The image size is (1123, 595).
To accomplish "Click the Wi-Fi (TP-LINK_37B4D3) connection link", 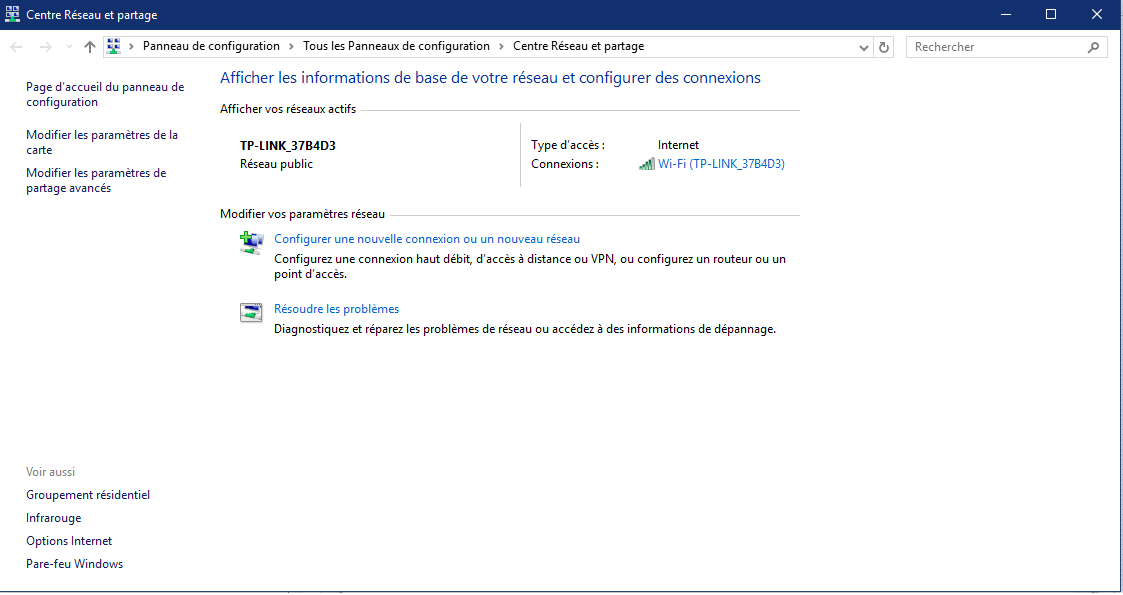I will 721,163.
